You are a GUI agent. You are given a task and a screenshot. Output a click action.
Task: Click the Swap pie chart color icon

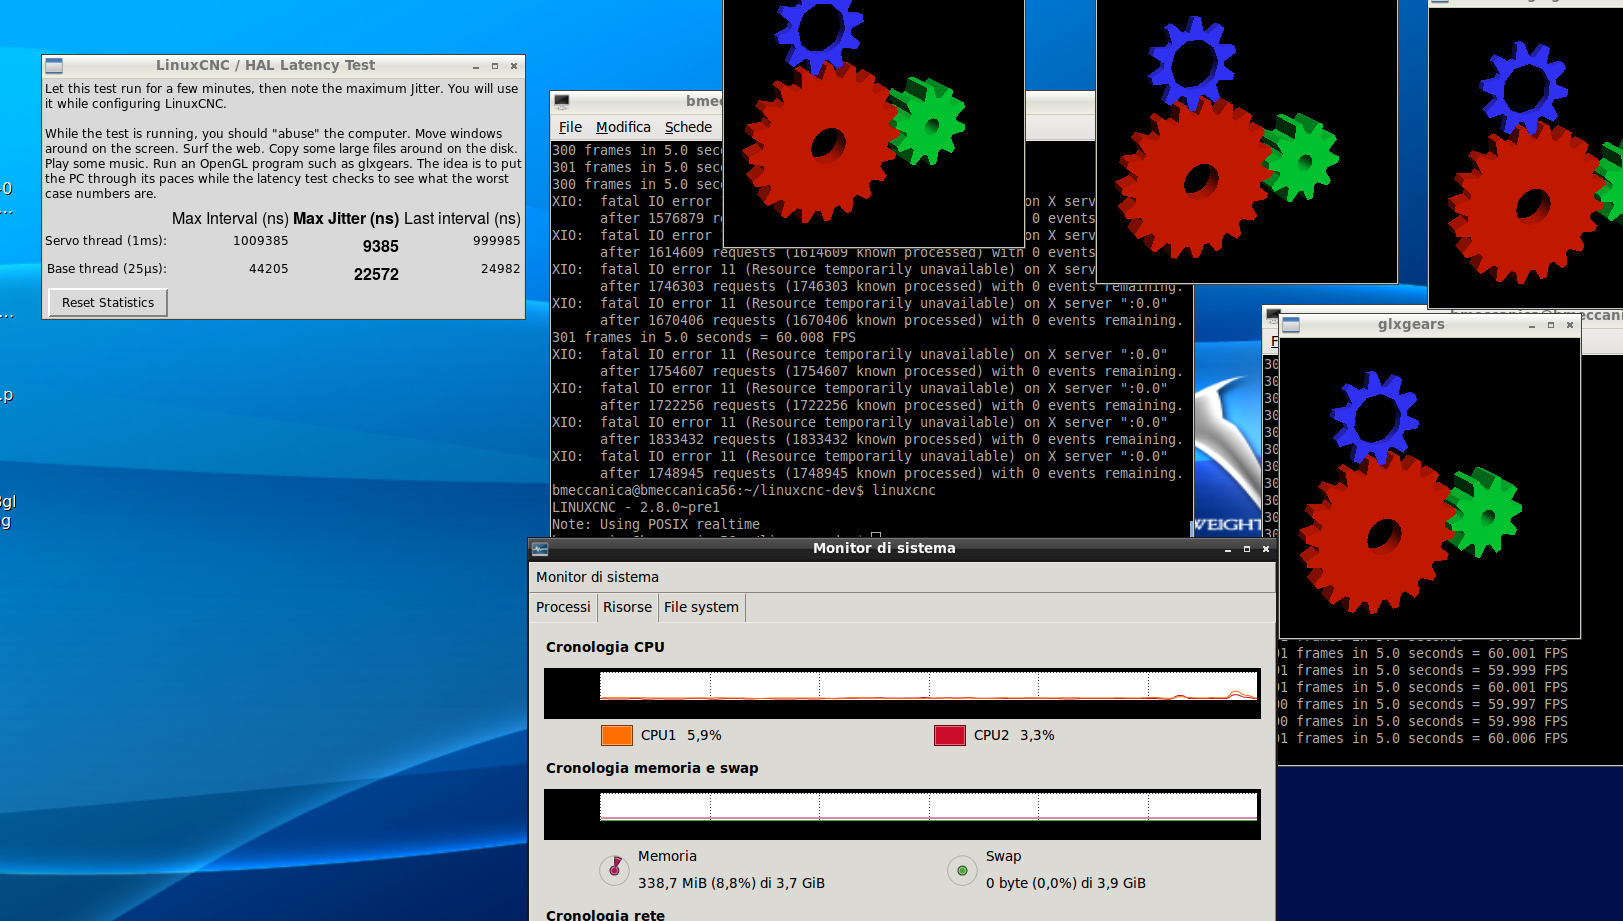[x=962, y=870]
